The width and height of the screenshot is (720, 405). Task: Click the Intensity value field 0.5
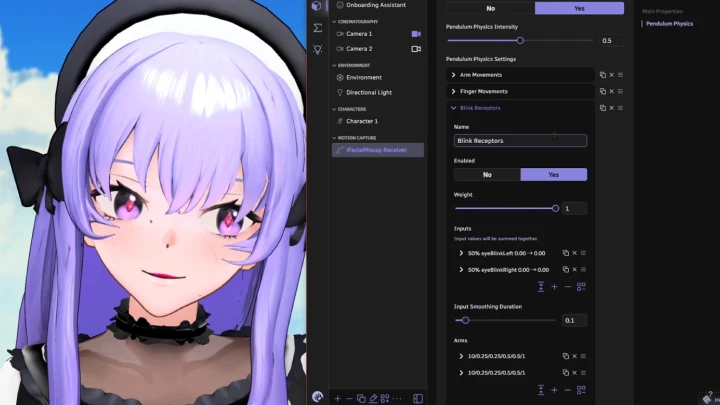click(x=611, y=40)
